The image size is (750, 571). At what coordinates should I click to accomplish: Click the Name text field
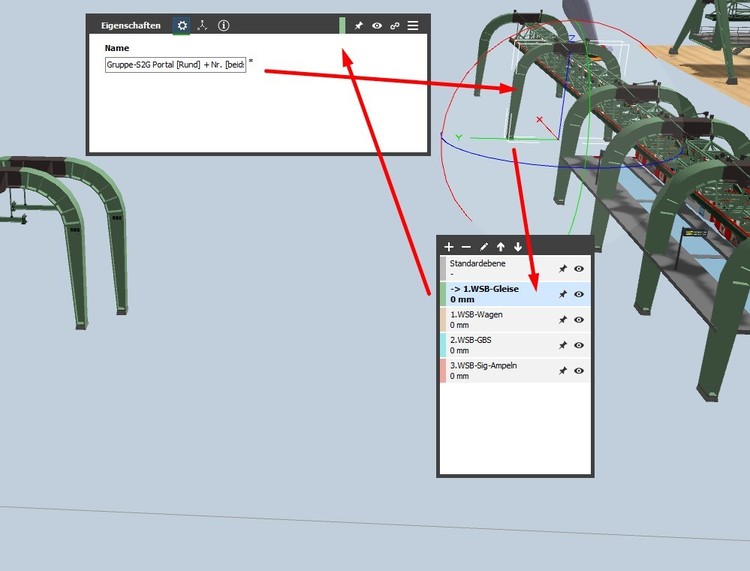175,64
